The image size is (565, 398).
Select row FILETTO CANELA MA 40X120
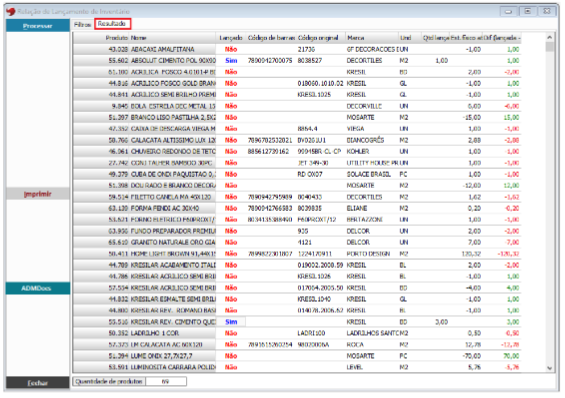[x=297, y=197]
